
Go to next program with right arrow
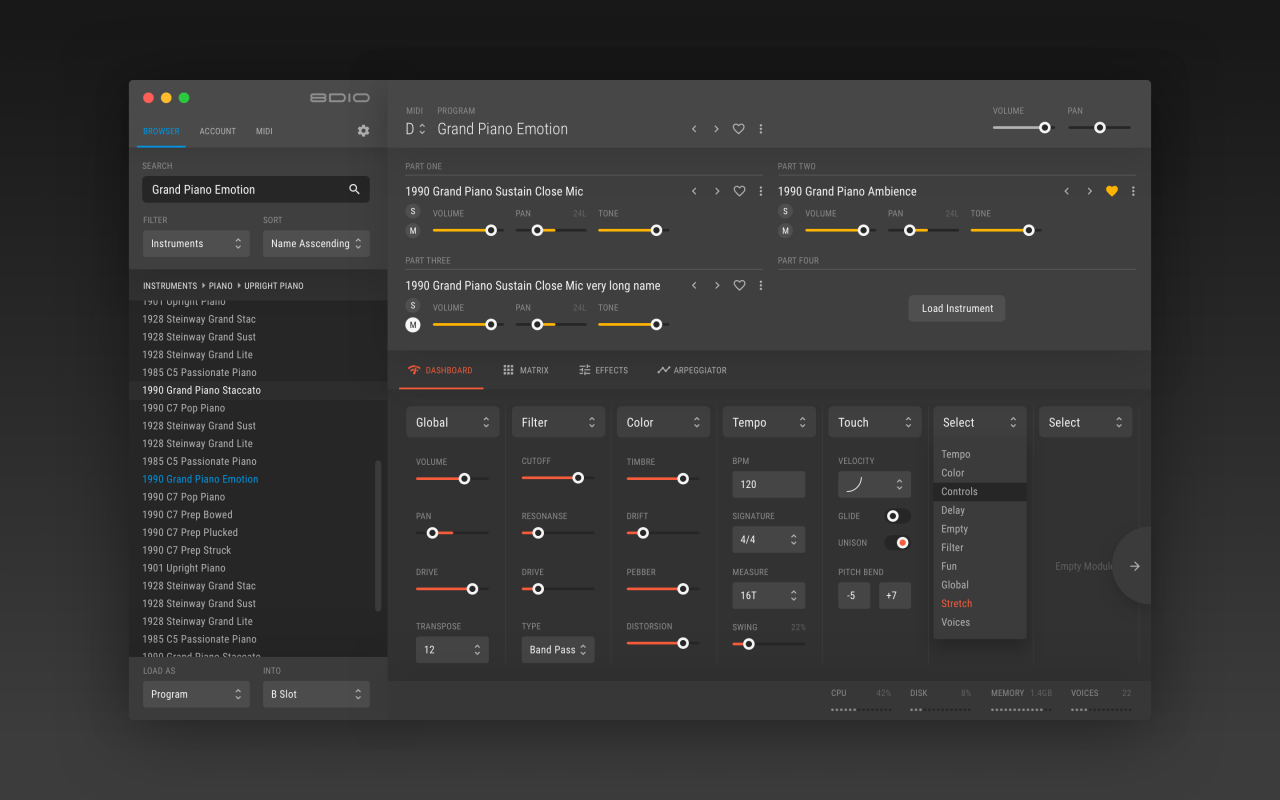[716, 129]
